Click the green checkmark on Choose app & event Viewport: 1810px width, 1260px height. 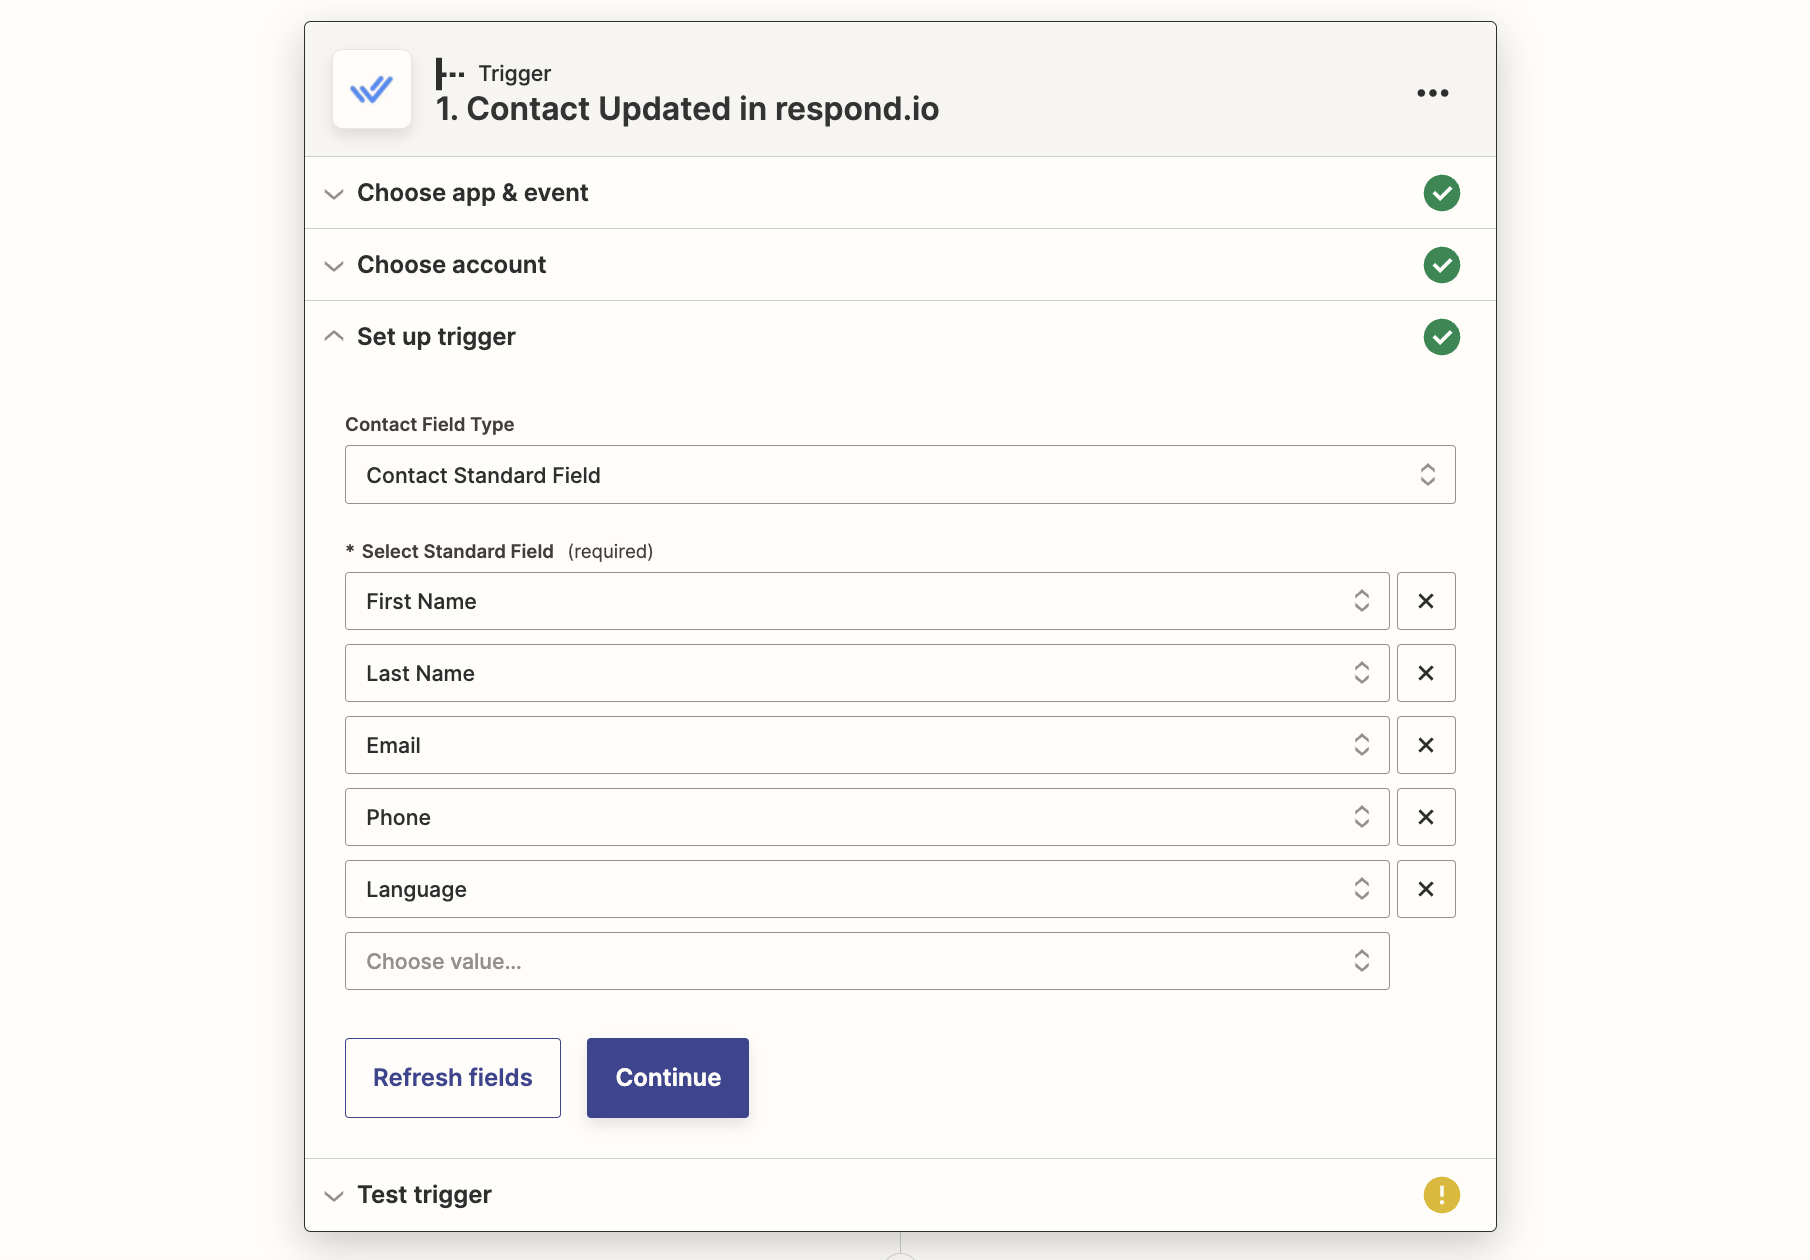coord(1441,192)
